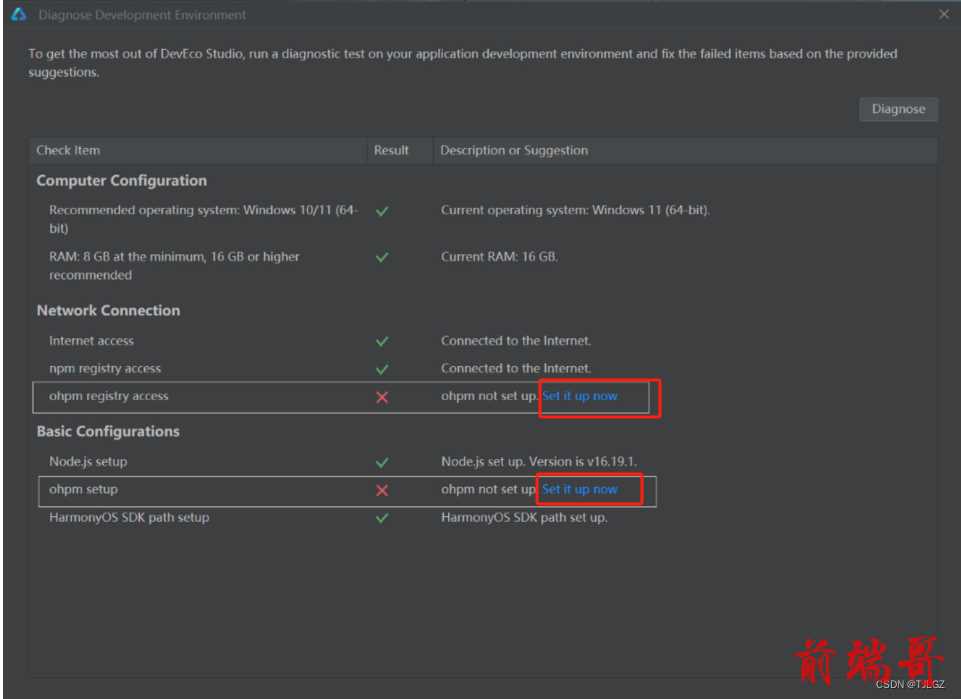The height and width of the screenshot is (699, 961).
Task: Click the green check for Internet access
Action: tap(382, 341)
